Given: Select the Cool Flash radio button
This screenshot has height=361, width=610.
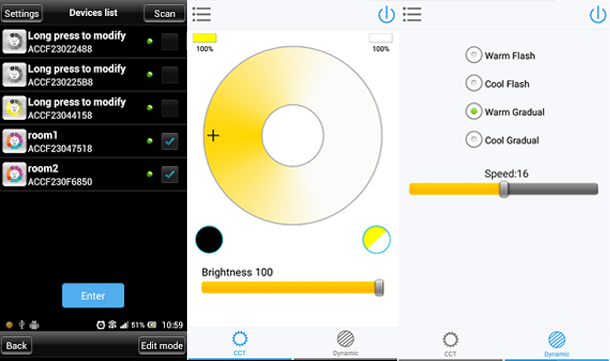Looking at the screenshot, I should (474, 83).
